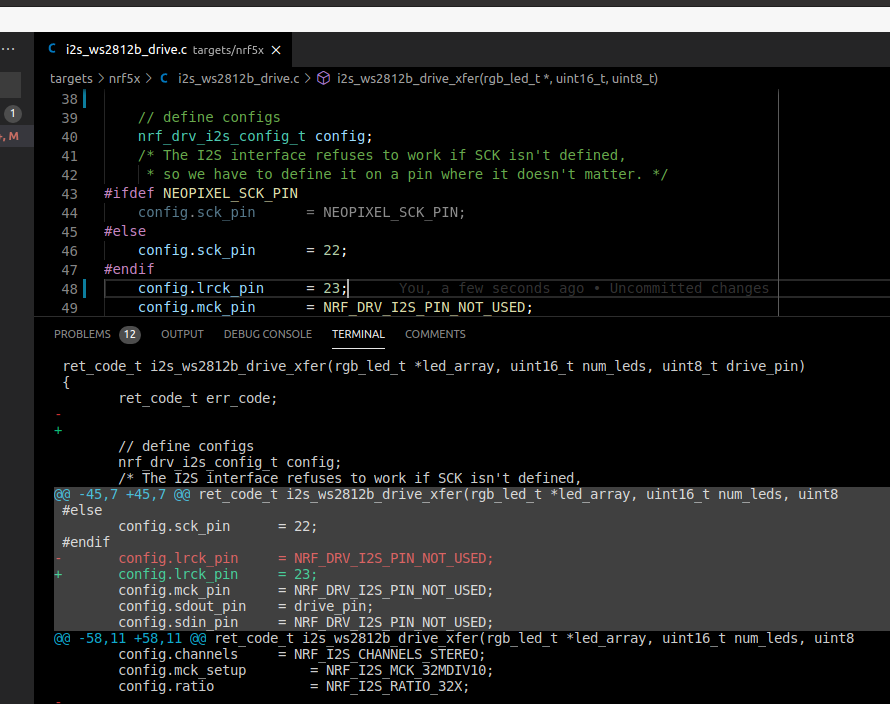The width and height of the screenshot is (890, 704).
Task: Click the '#else' line in terminal diff
Action: point(82,510)
